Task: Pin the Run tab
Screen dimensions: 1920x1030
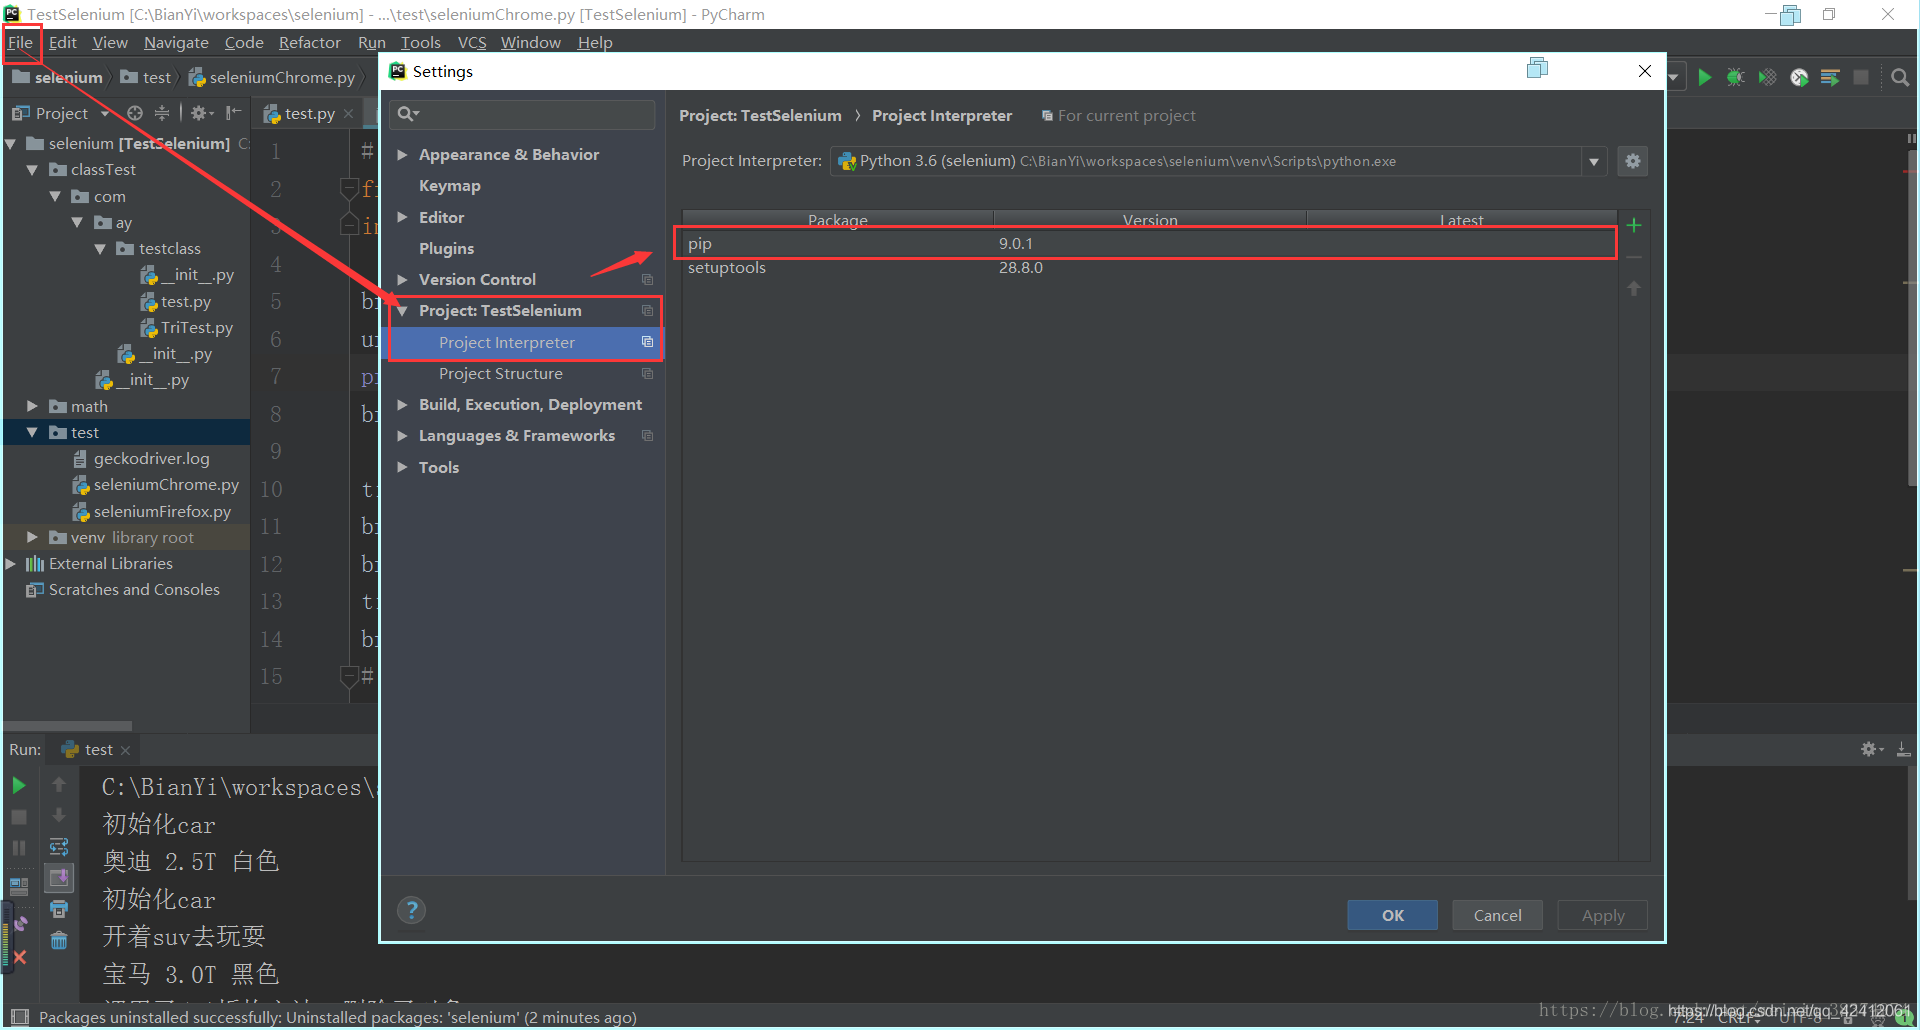Action: [x=19, y=924]
